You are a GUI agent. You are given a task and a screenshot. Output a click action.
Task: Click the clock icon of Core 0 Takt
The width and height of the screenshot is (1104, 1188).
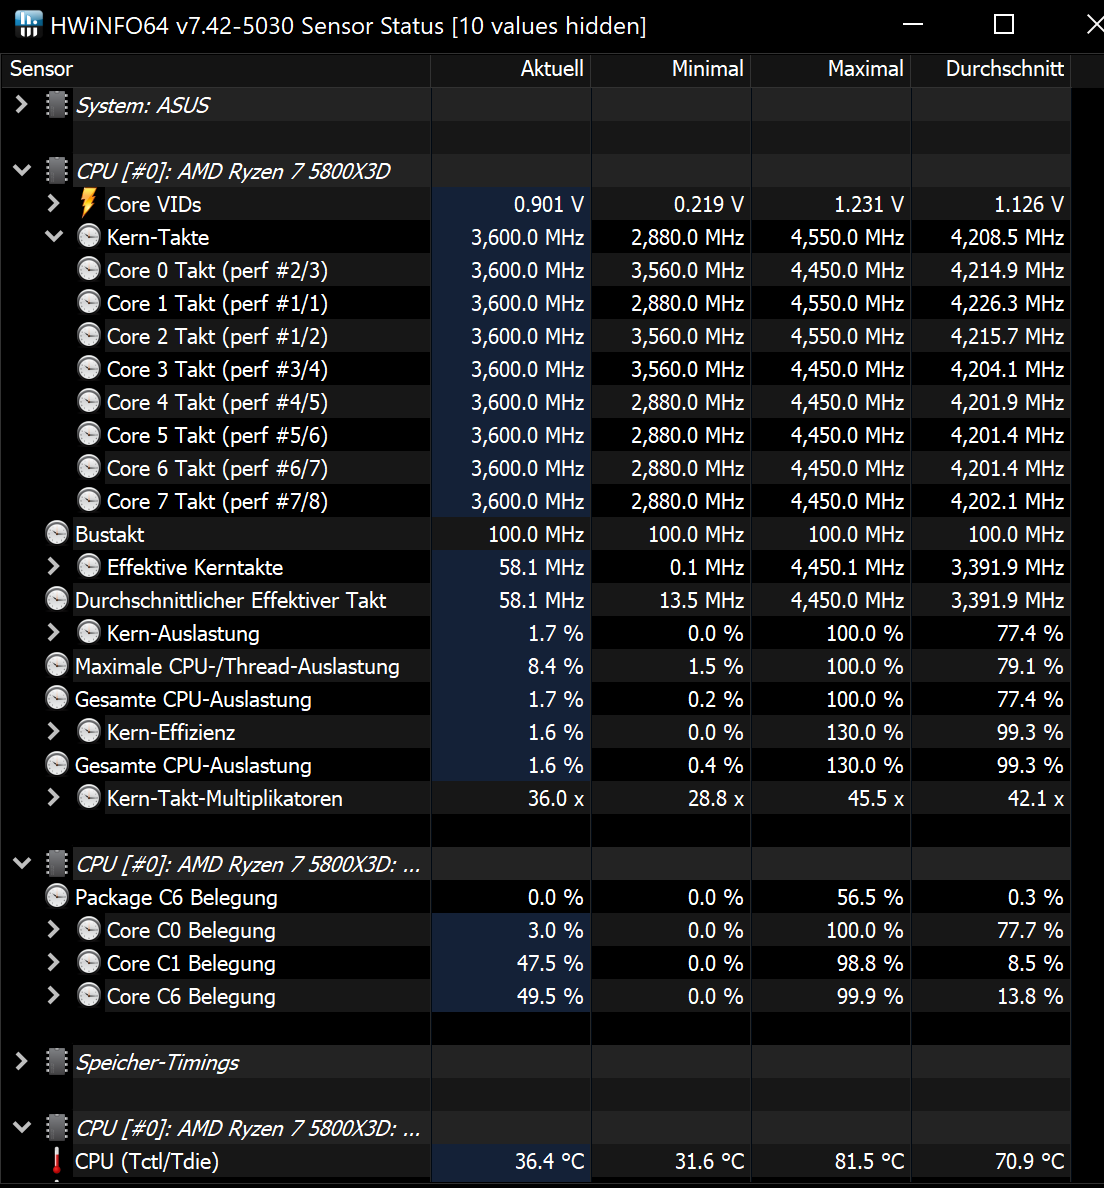coord(89,270)
